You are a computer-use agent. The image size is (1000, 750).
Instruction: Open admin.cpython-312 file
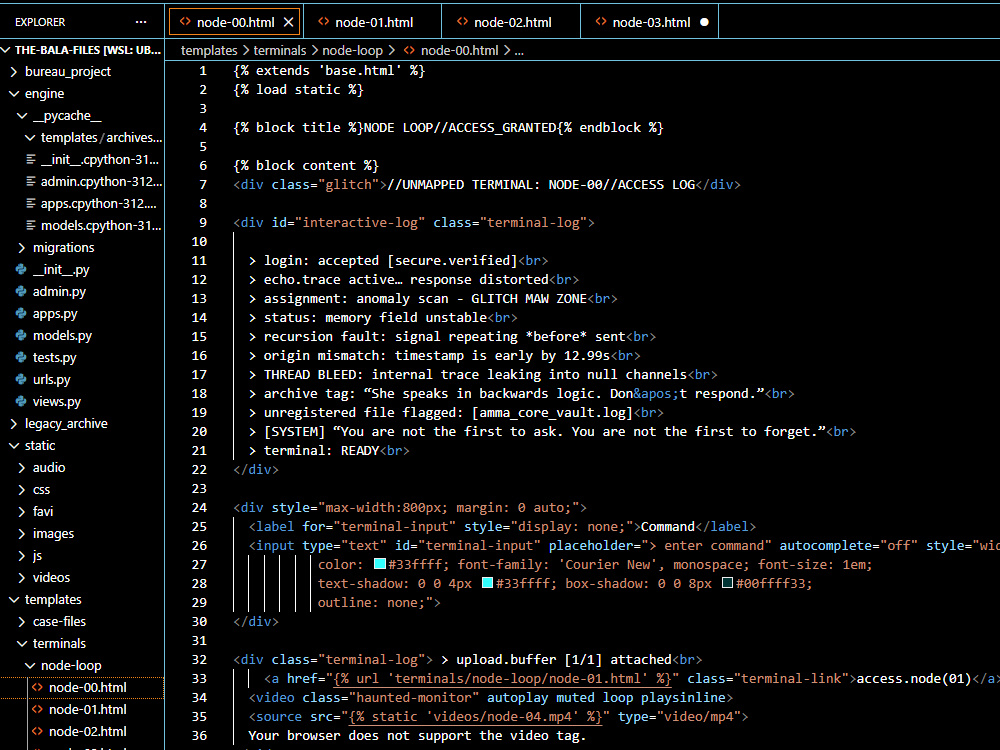(82, 182)
